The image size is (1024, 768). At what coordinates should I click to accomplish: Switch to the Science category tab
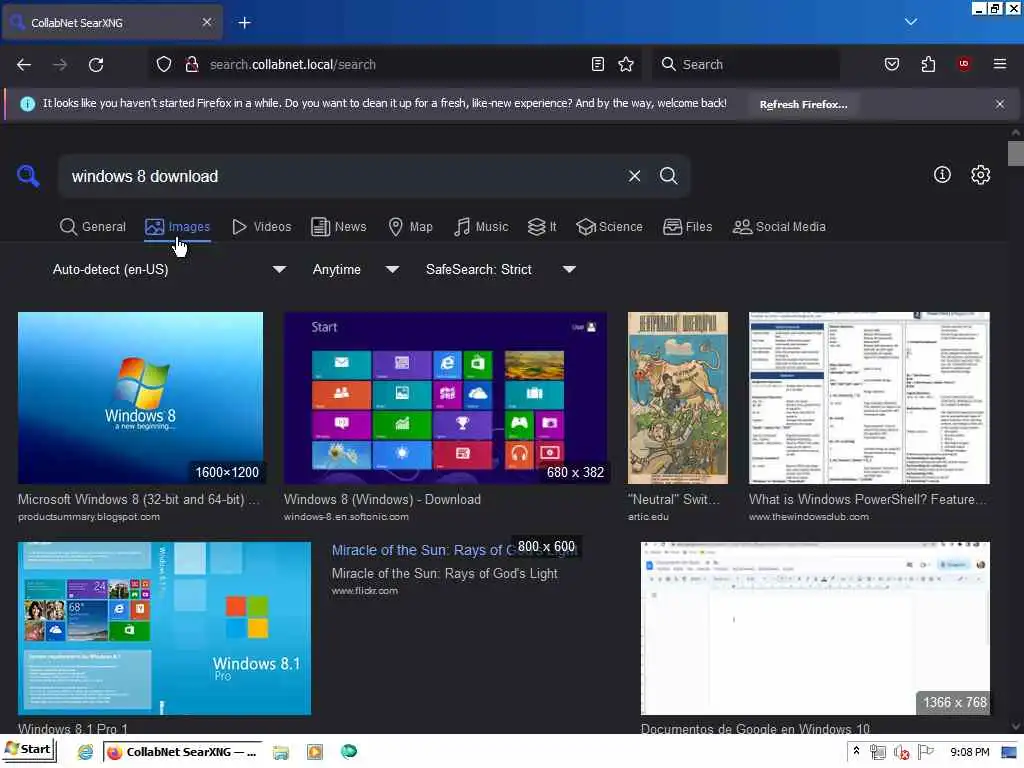point(610,227)
